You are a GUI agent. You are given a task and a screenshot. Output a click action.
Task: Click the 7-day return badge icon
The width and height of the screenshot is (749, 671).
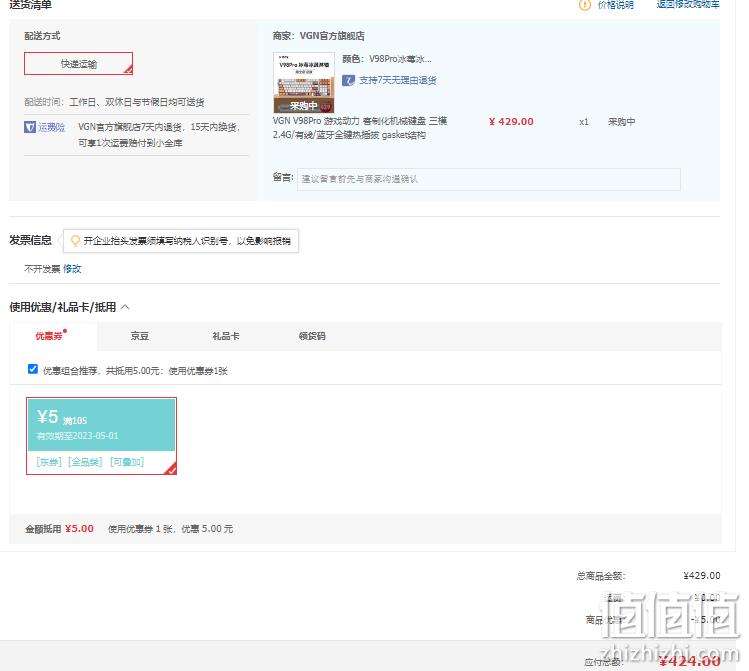pyautogui.click(x=348, y=80)
